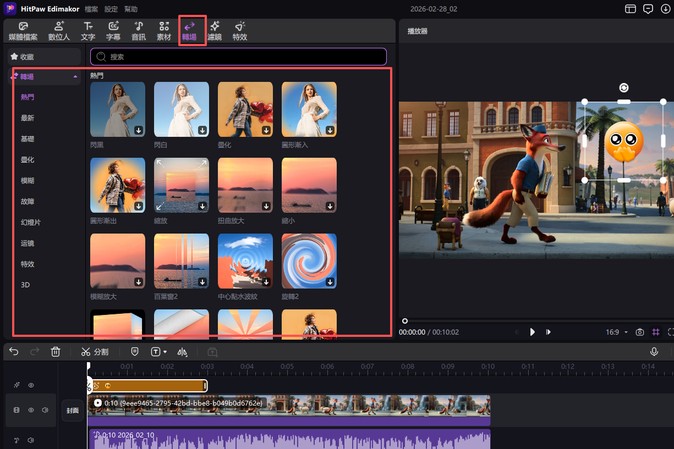Mute the audio track
Image resolution: width=674 pixels, height=449 pixels.
pos(31,440)
